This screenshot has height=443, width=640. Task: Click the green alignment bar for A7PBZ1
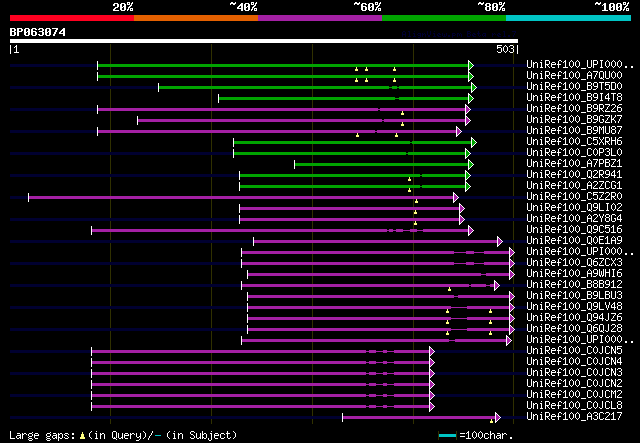click(382, 165)
